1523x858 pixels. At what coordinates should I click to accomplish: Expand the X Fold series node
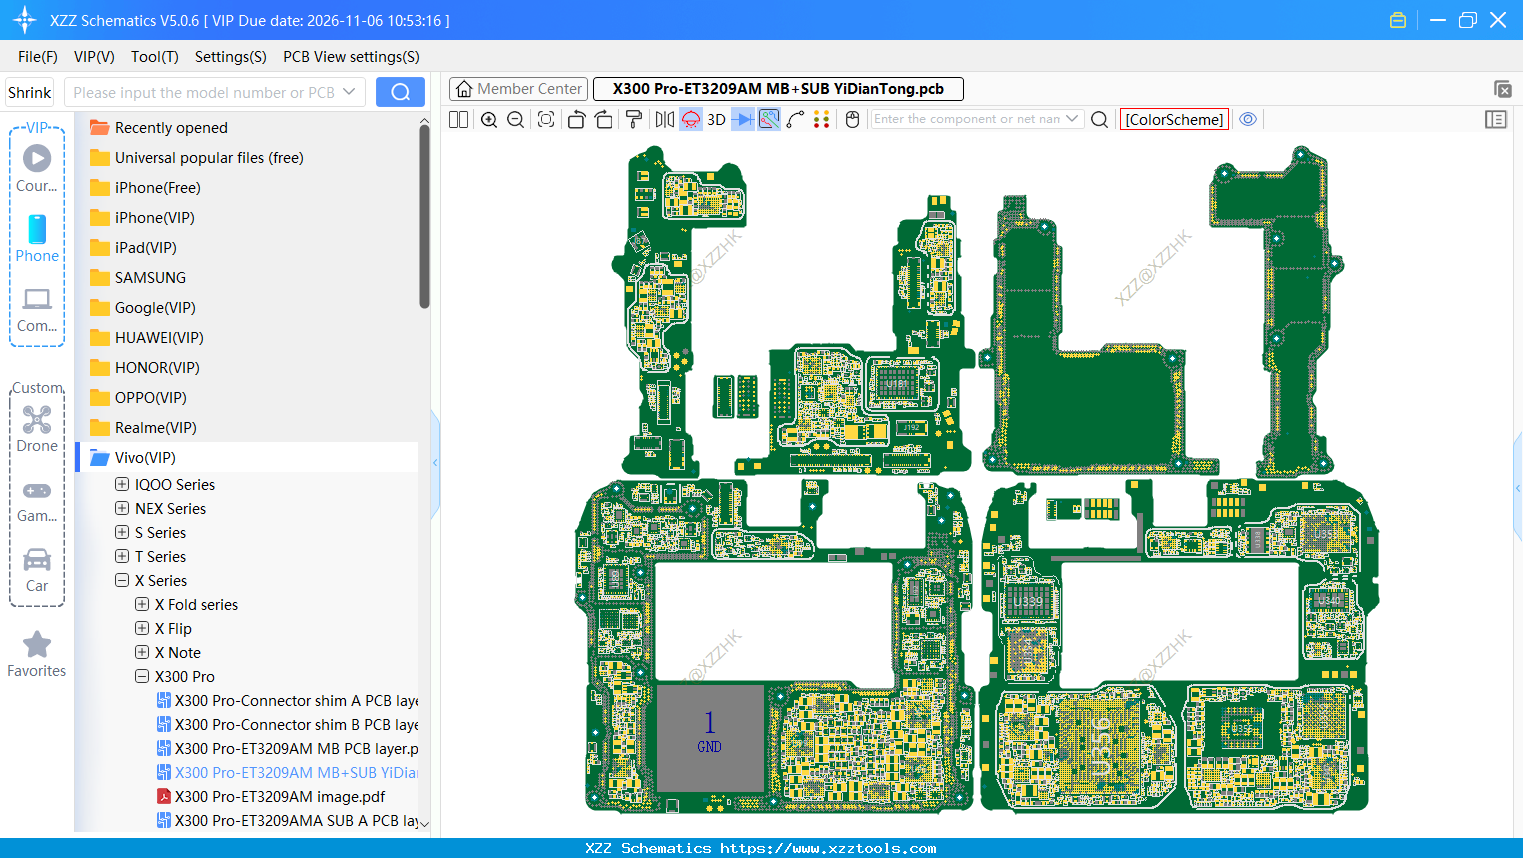(142, 604)
